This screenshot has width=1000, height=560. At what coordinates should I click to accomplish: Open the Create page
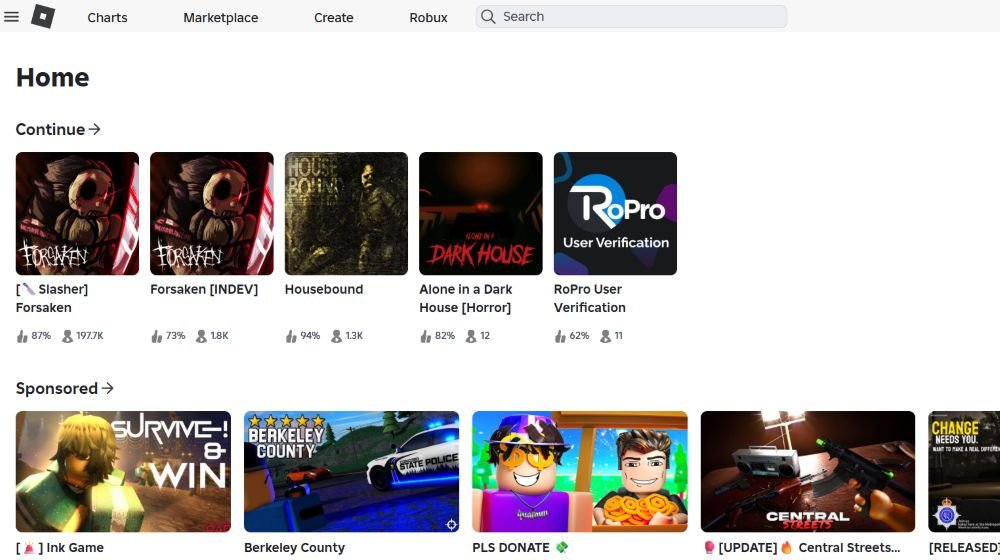(x=334, y=18)
